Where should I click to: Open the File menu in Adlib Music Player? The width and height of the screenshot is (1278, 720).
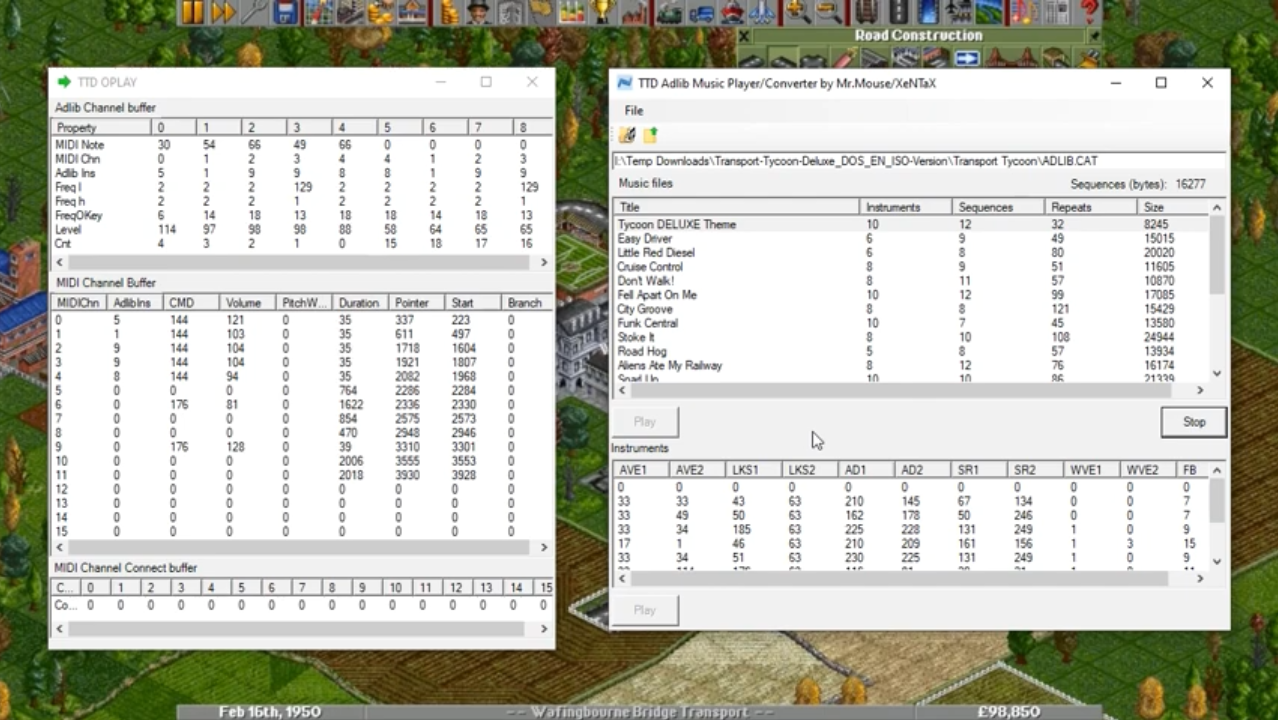634,110
